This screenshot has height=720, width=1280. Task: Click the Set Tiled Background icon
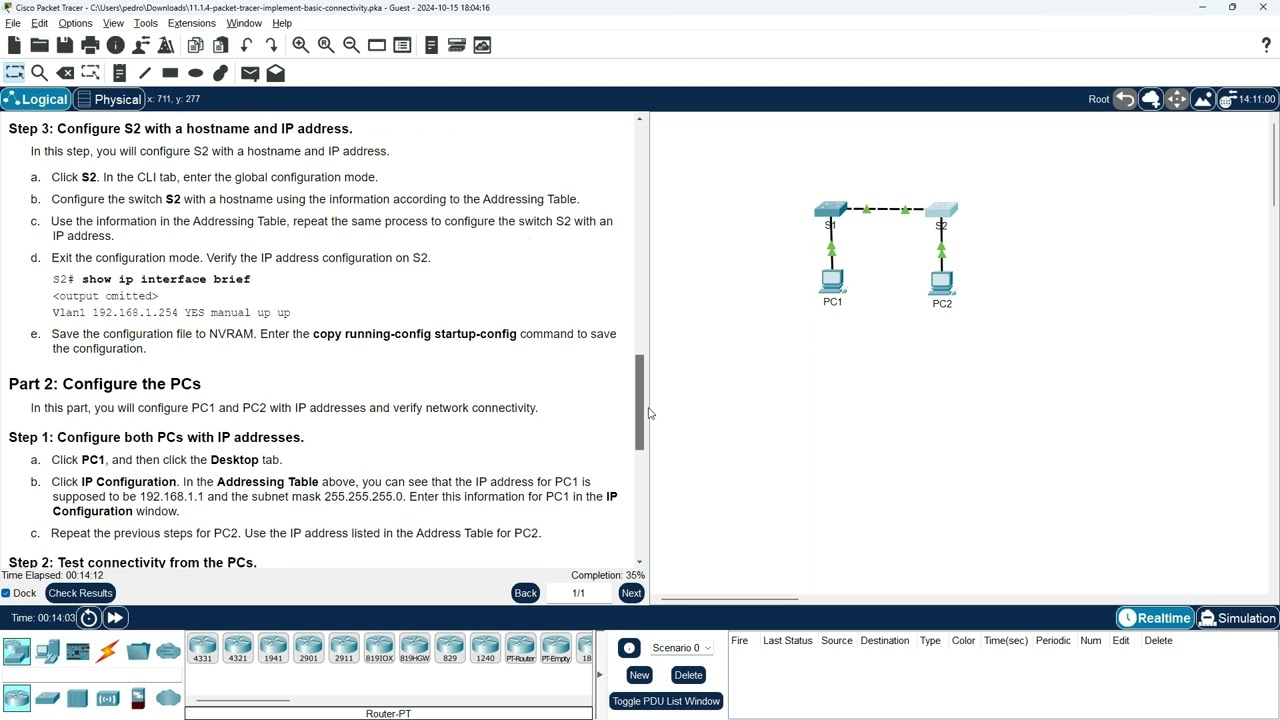(x=1203, y=99)
